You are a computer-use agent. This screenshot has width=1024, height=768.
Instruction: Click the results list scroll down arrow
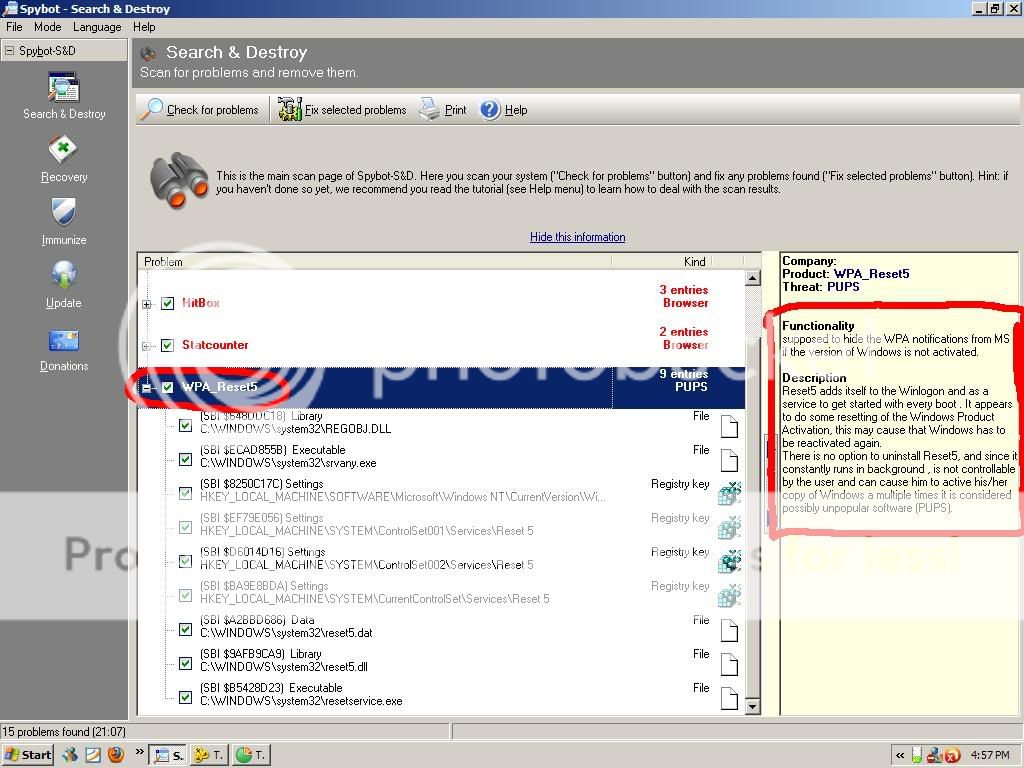pos(752,706)
